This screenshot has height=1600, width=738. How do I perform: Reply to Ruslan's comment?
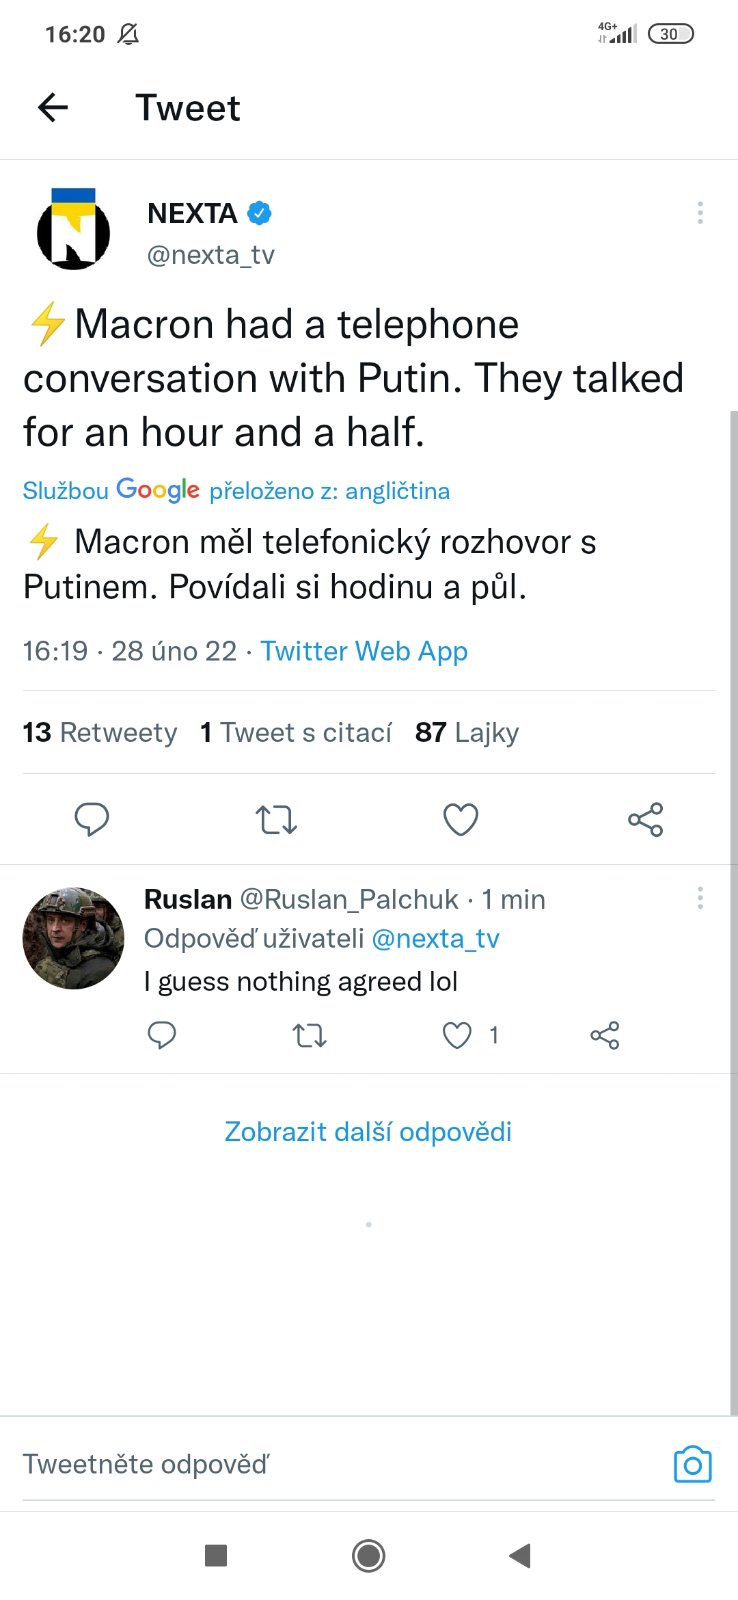tap(162, 1035)
